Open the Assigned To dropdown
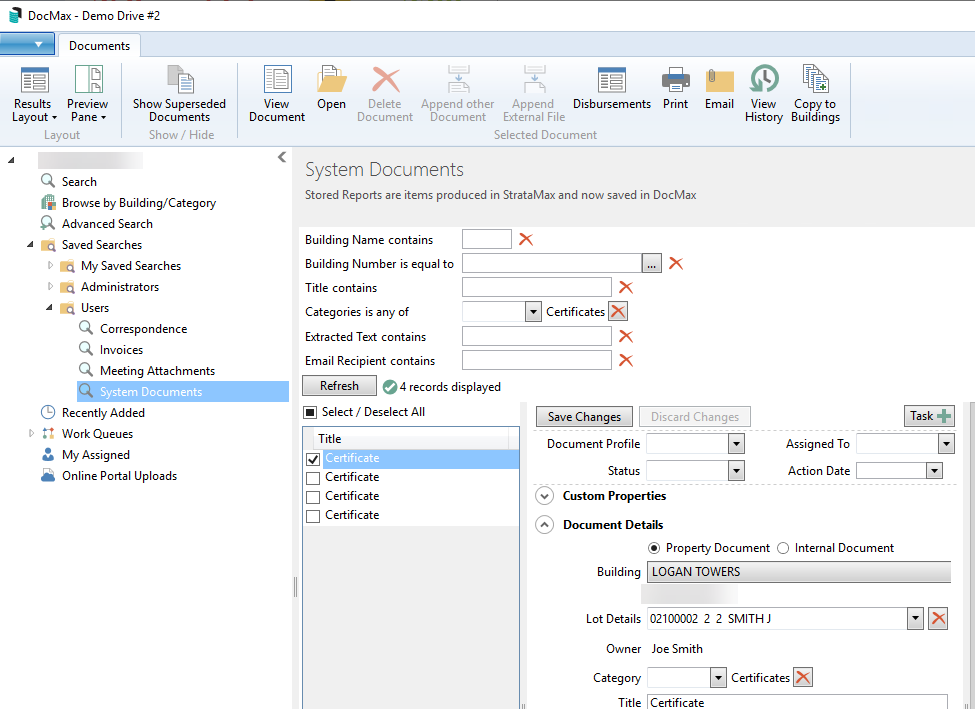 [946, 444]
